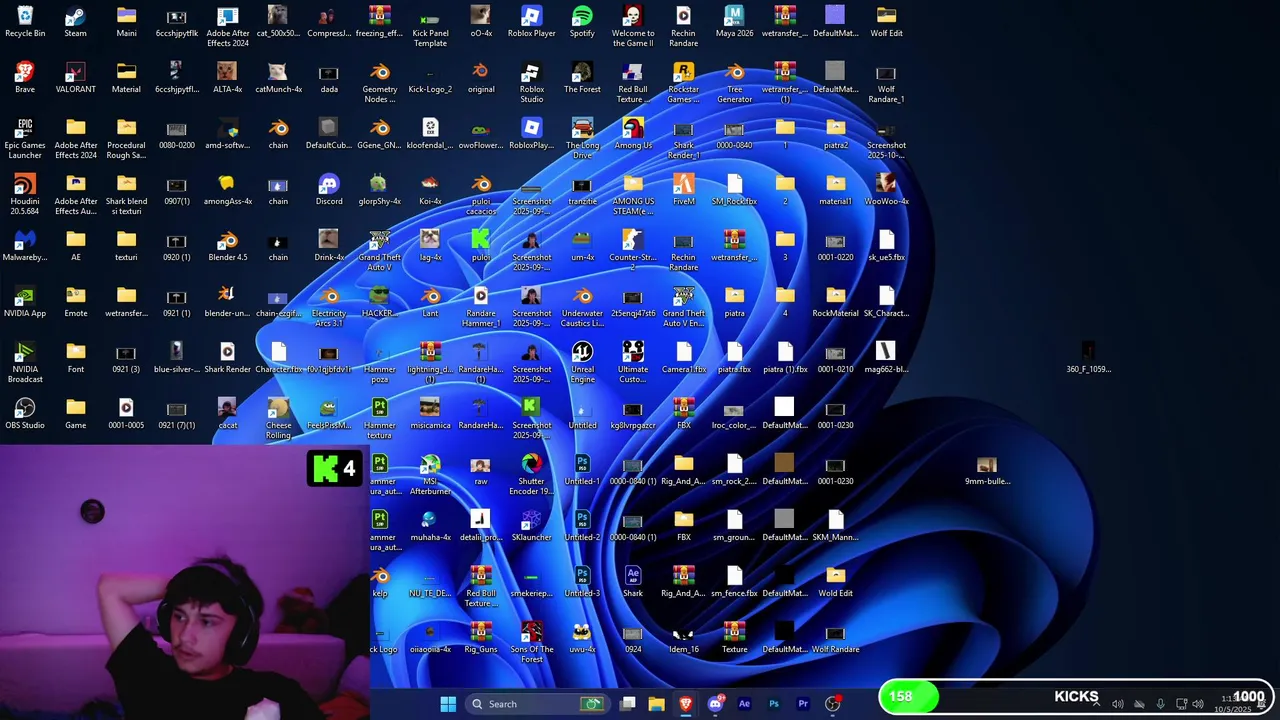The height and width of the screenshot is (720, 1280).
Task: Open the Shark After Effects project
Action: (x=633, y=582)
